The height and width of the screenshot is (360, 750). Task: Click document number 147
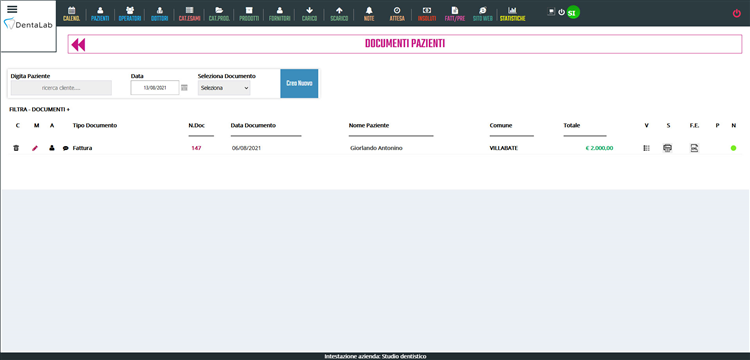196,148
